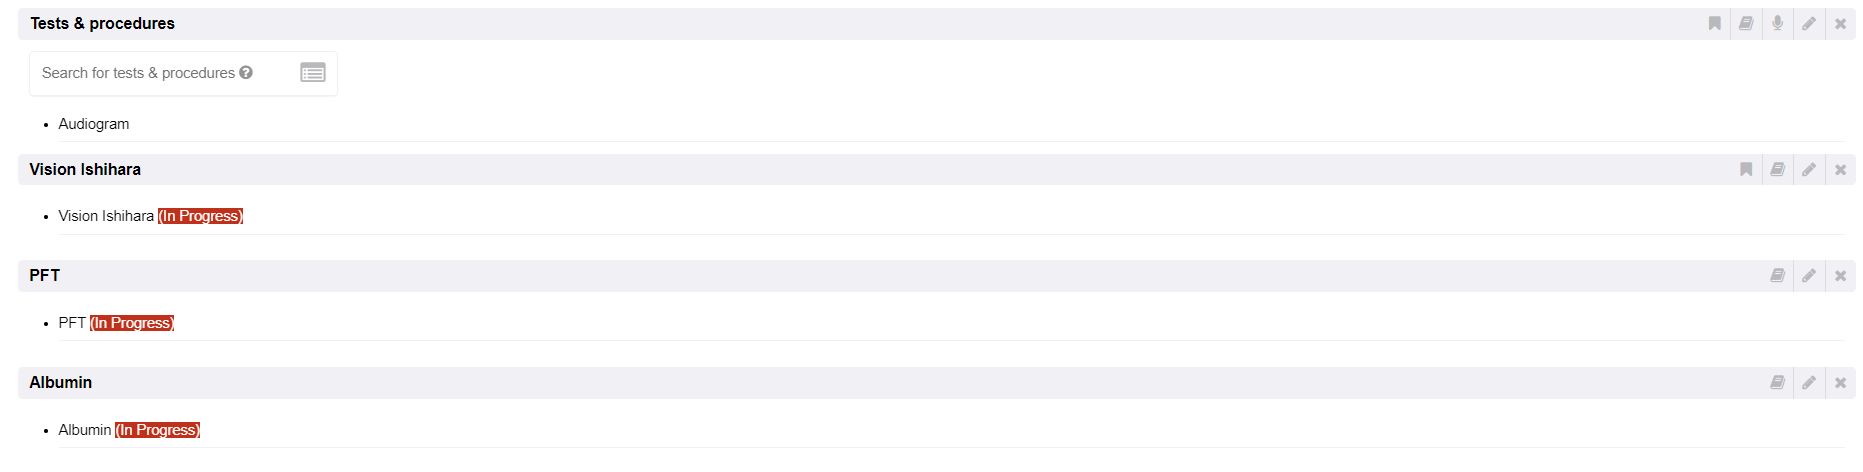Click the book icon in PFT header
Viewport: 1863px width, 472px height.
[x=1777, y=275]
